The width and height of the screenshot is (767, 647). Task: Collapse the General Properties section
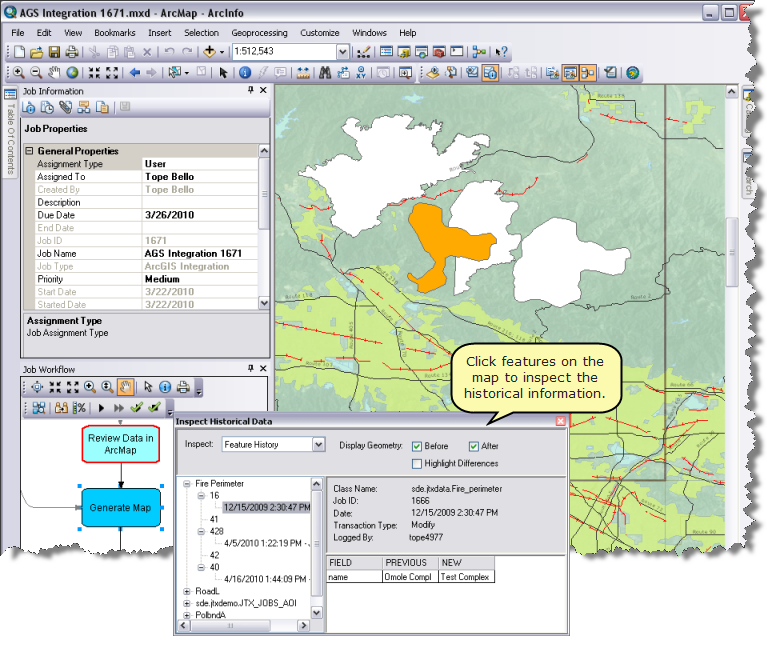point(29,151)
